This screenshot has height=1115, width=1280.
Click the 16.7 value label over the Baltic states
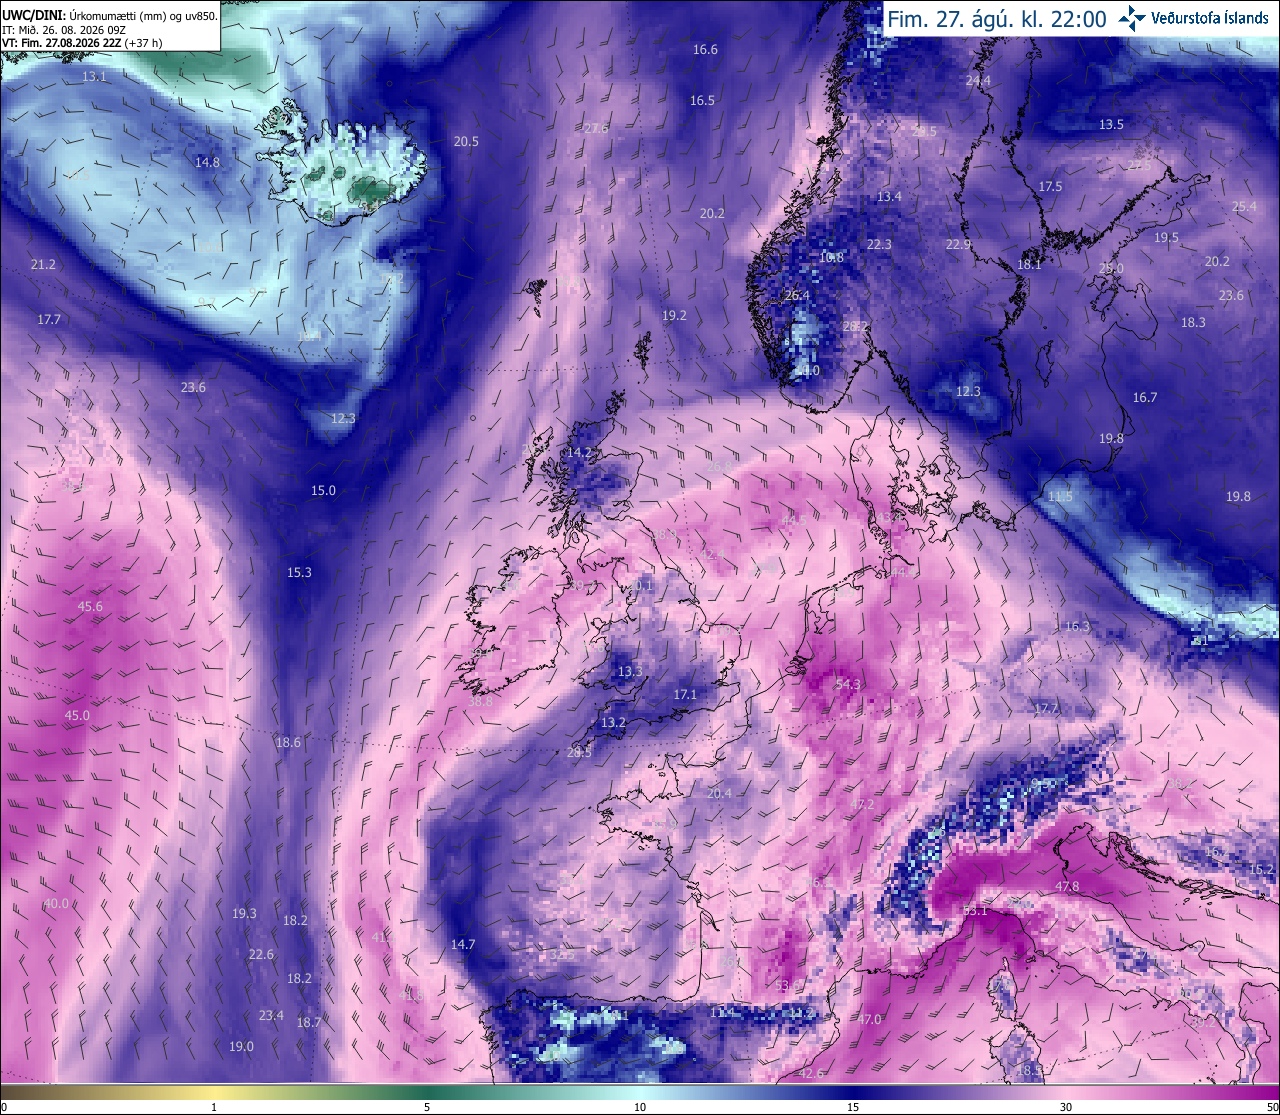[1145, 397]
